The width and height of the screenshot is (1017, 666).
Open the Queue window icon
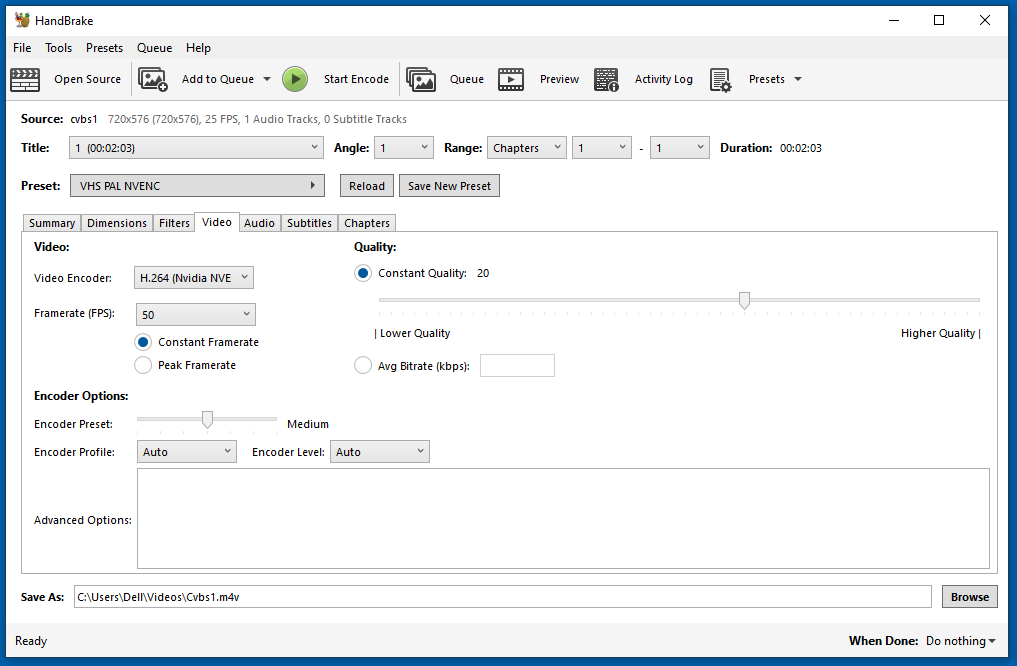[x=421, y=79]
